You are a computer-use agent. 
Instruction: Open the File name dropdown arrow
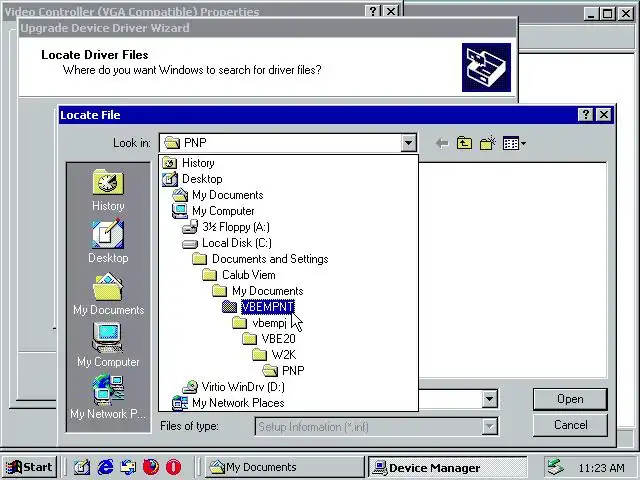point(489,399)
